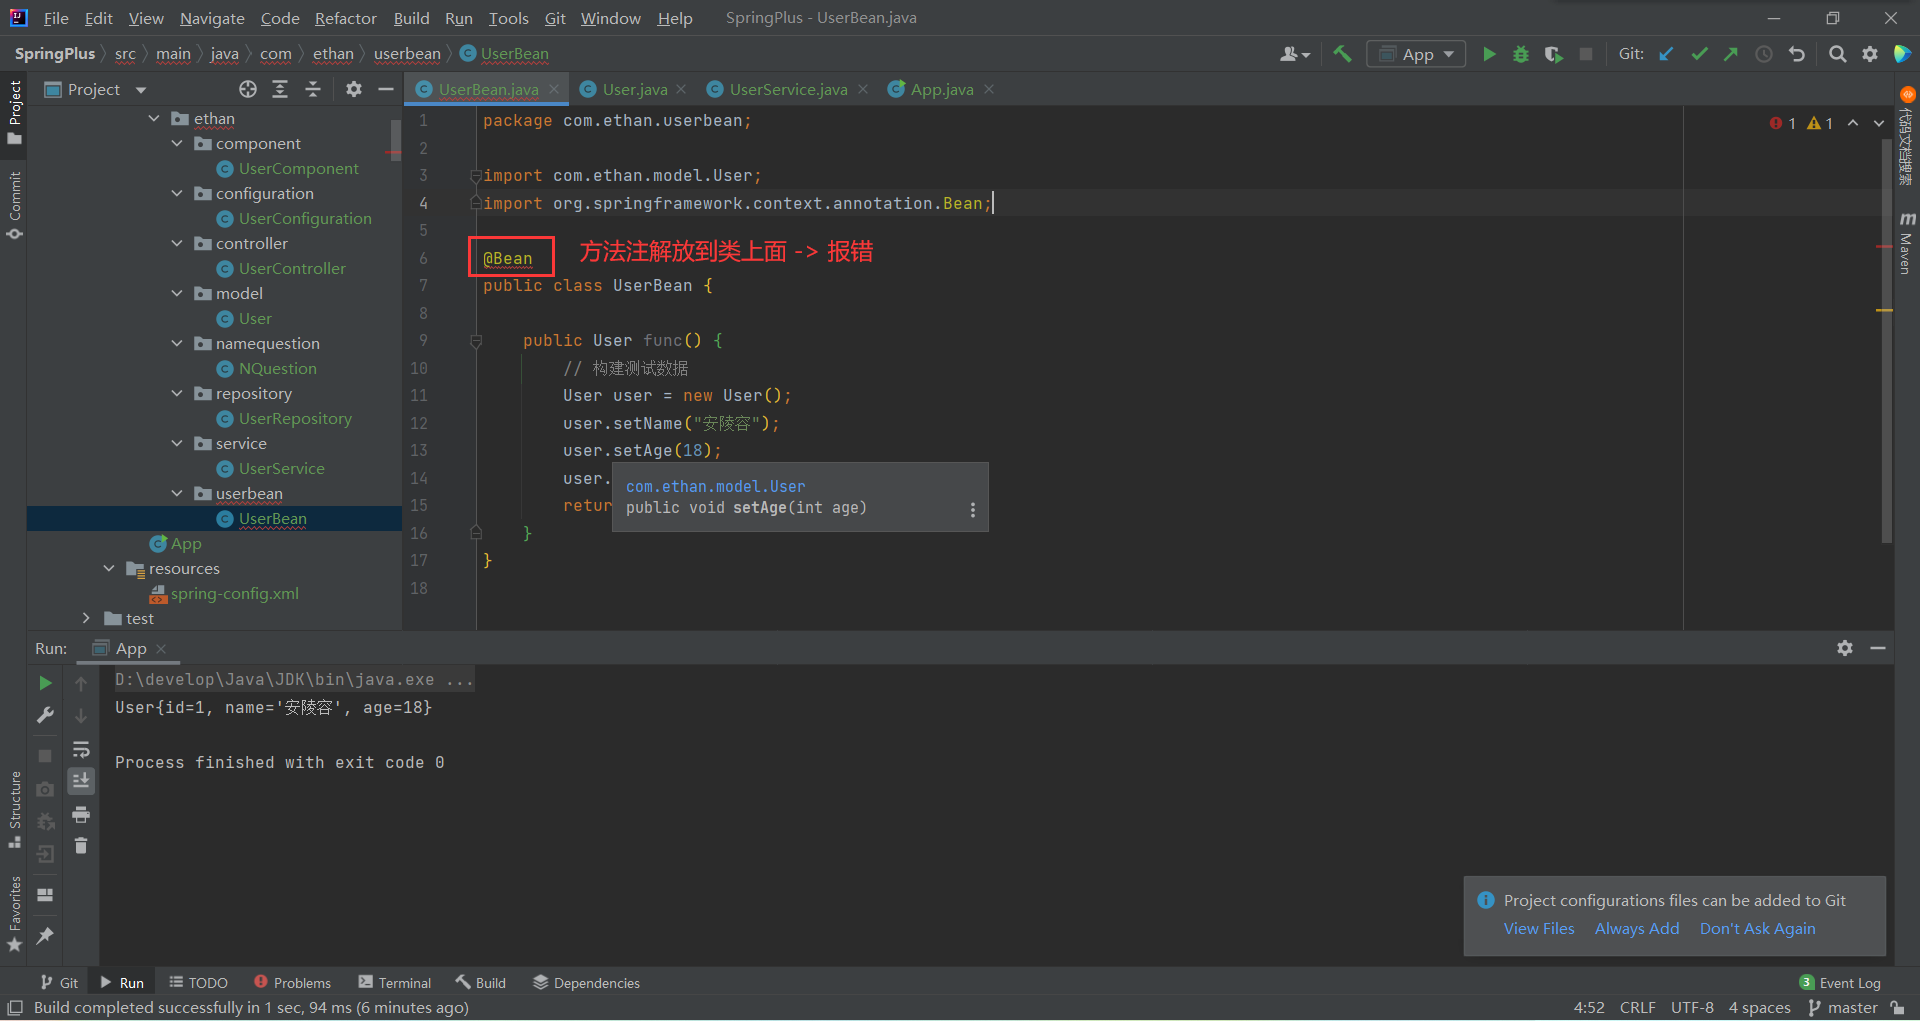
Task: Toggle the Structure tool window button
Action: pyautogui.click(x=14, y=810)
